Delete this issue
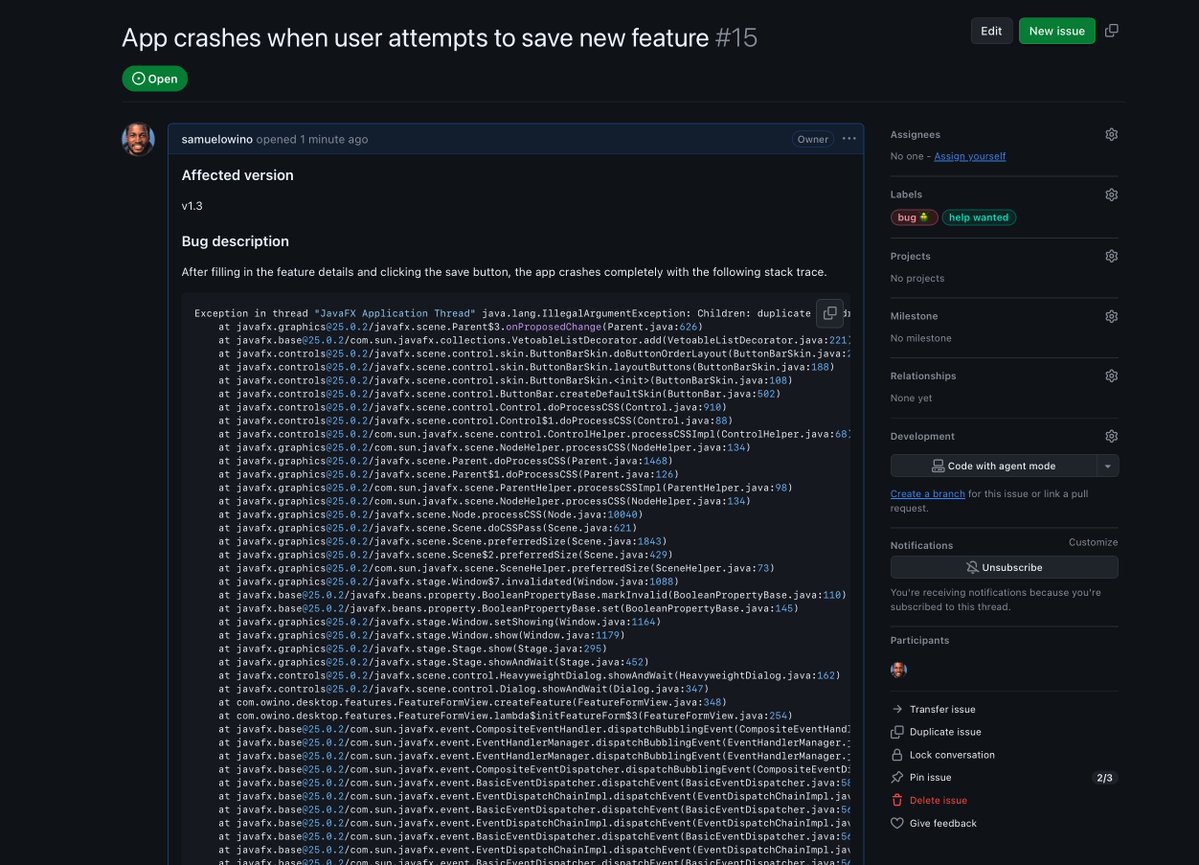The width and height of the screenshot is (1199, 865). (x=929, y=800)
